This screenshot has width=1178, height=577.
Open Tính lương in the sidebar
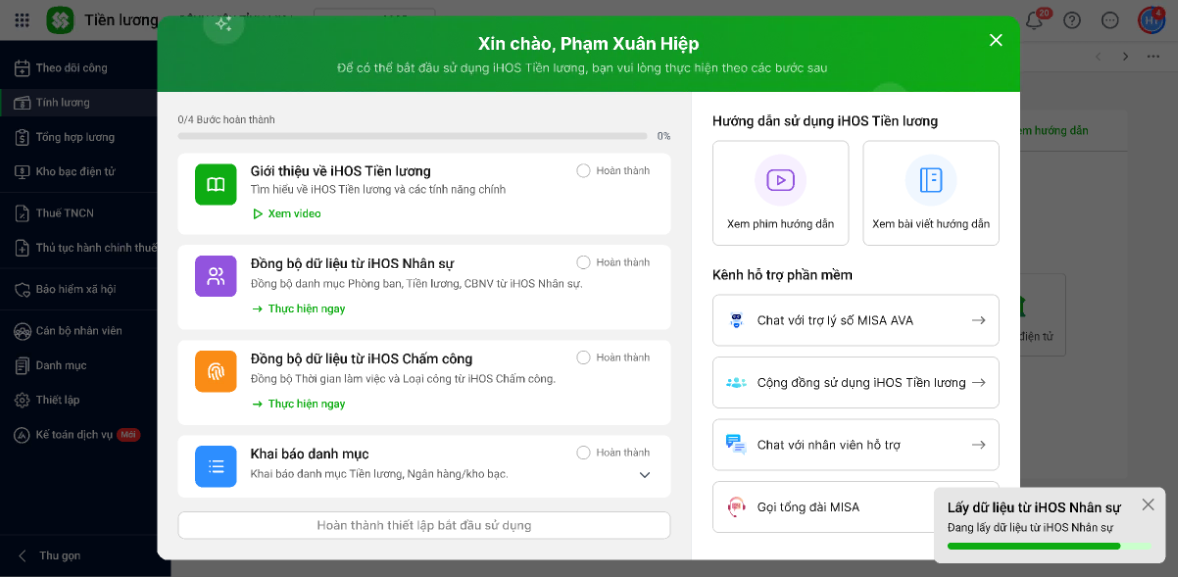[79, 103]
